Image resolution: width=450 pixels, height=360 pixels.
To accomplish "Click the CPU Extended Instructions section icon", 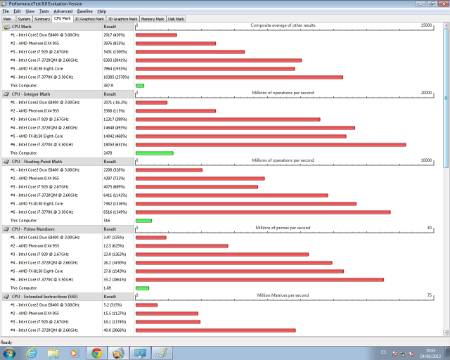I will 6,296.
